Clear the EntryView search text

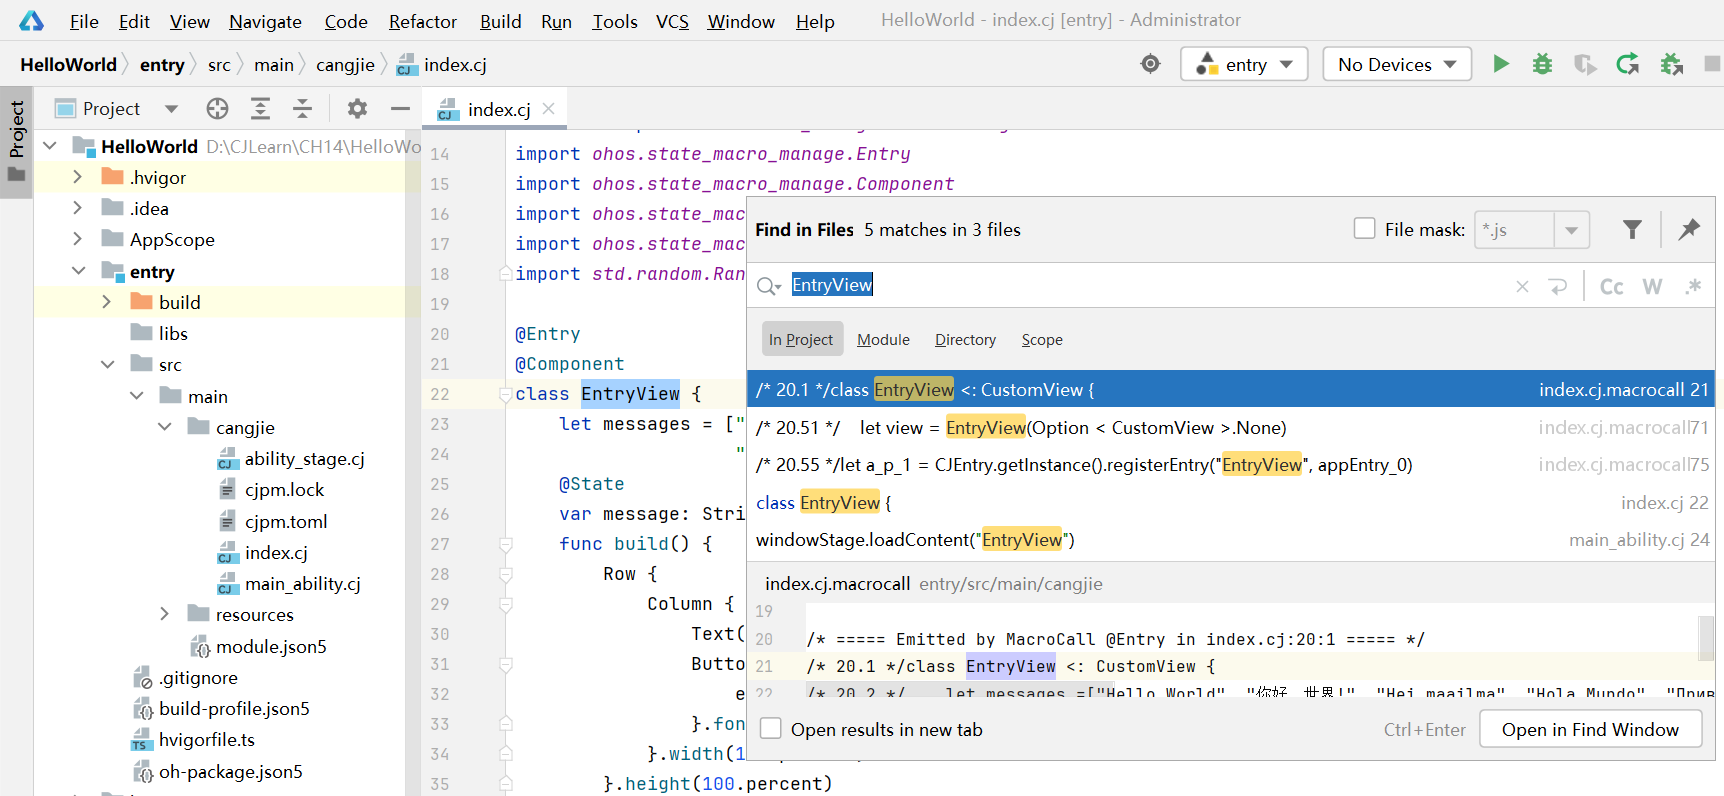pos(1522,286)
